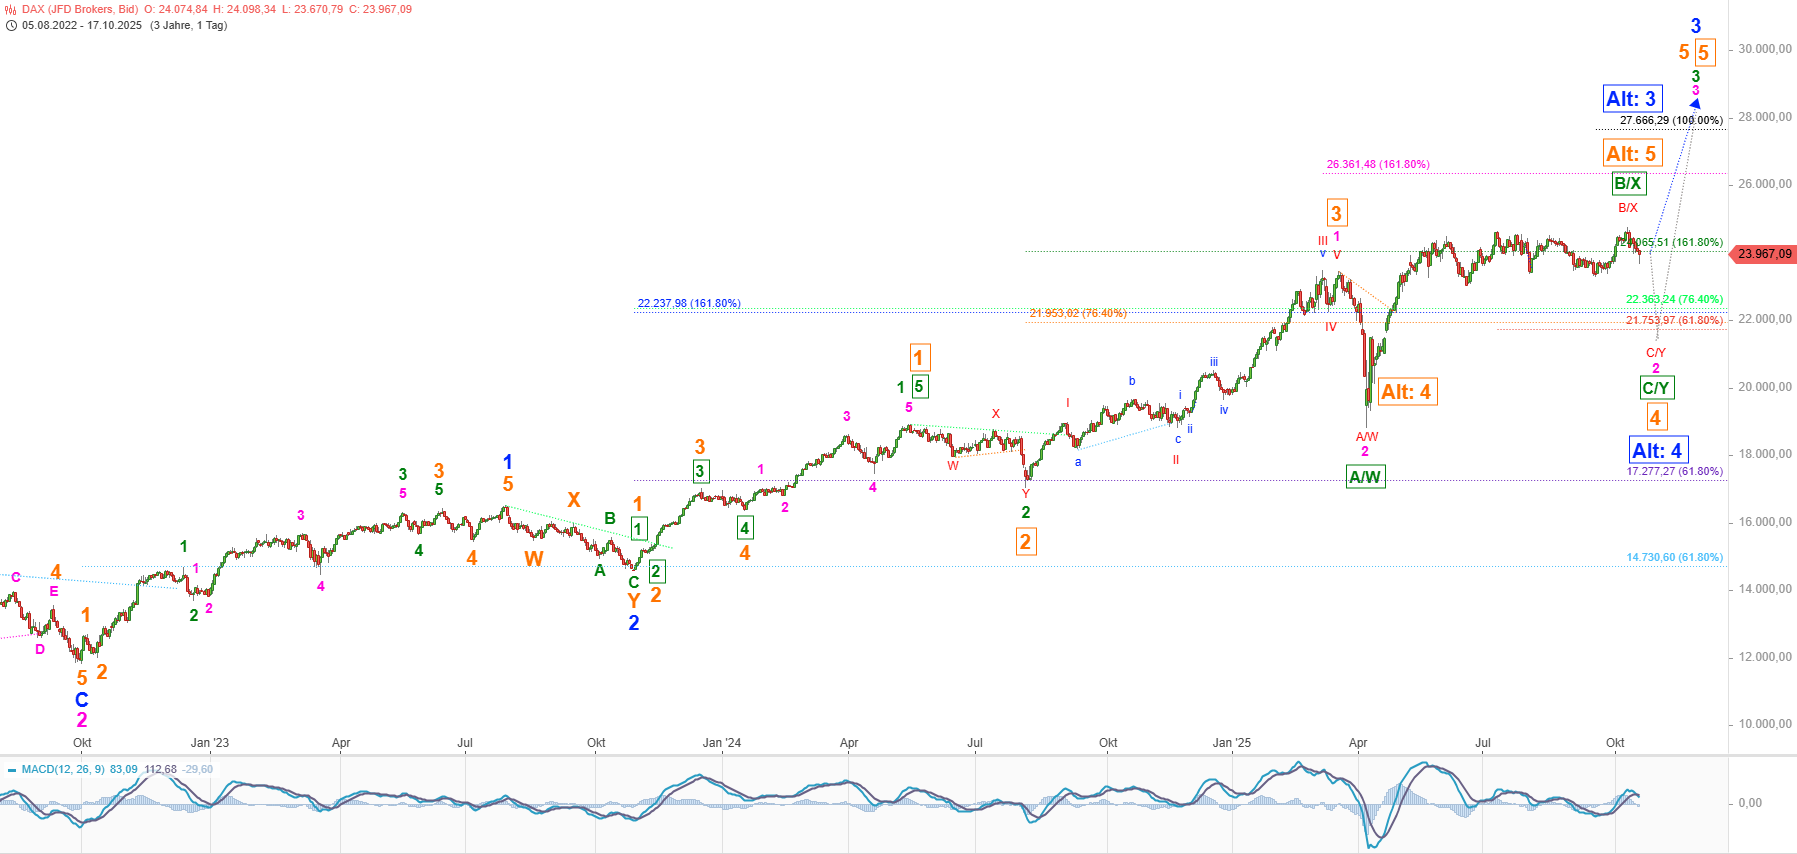Click the candlestick chart-type icon beside DAX
The image size is (1797, 854).
coord(11,9)
